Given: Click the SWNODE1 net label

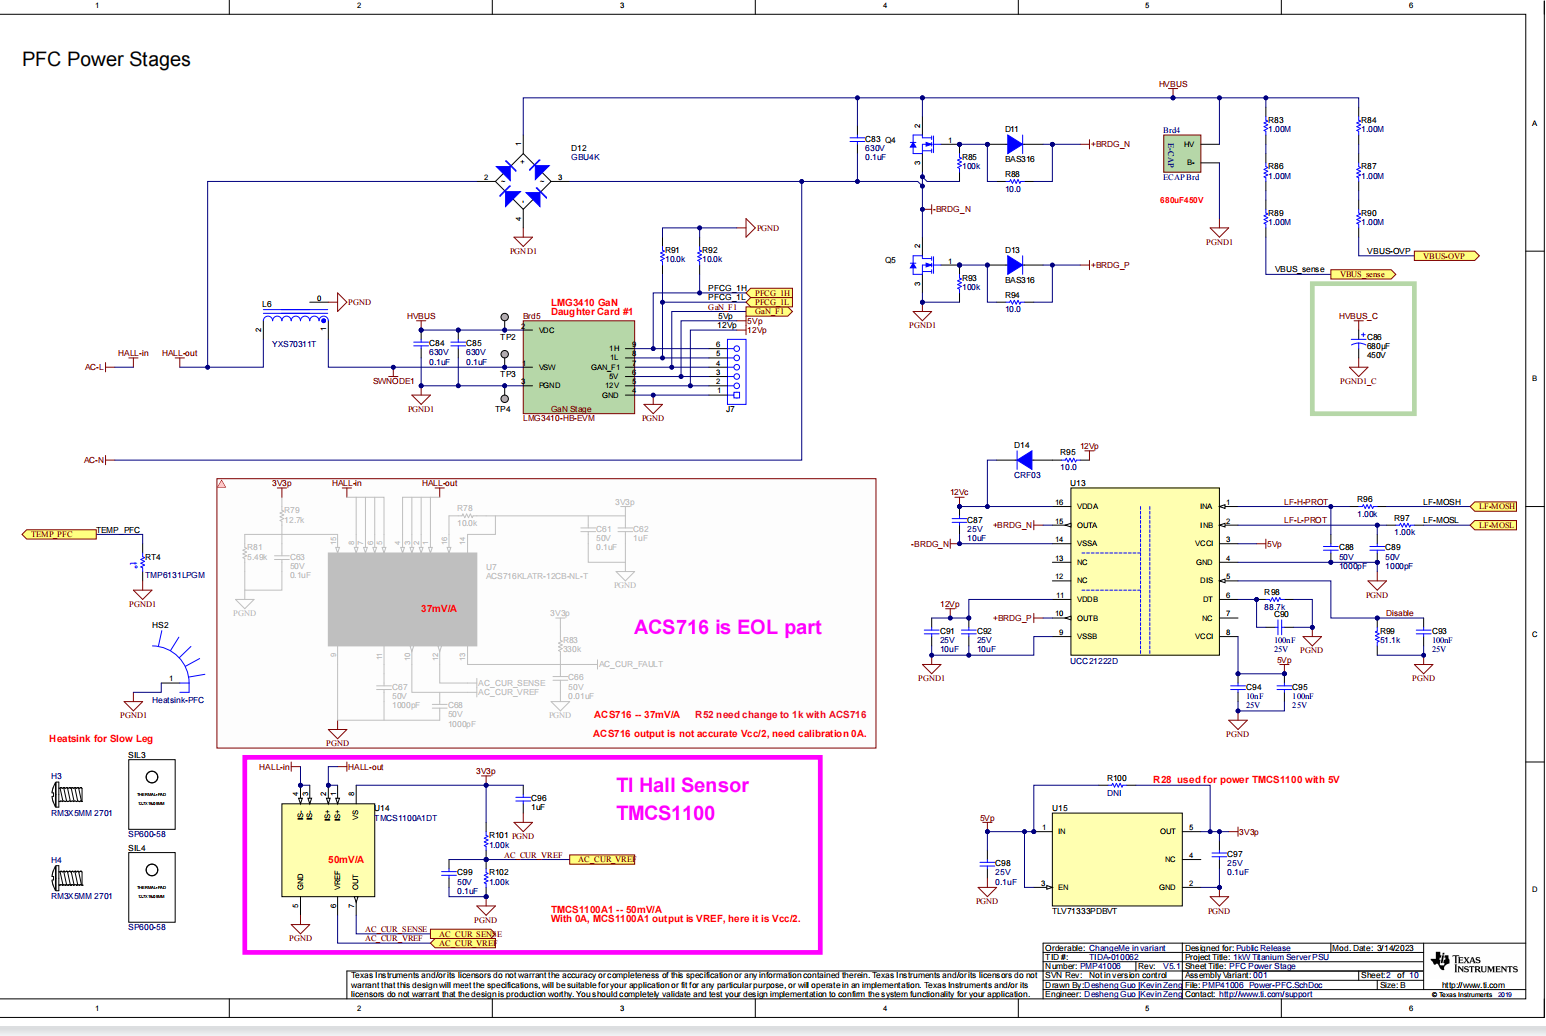Looking at the screenshot, I should pos(393,381).
